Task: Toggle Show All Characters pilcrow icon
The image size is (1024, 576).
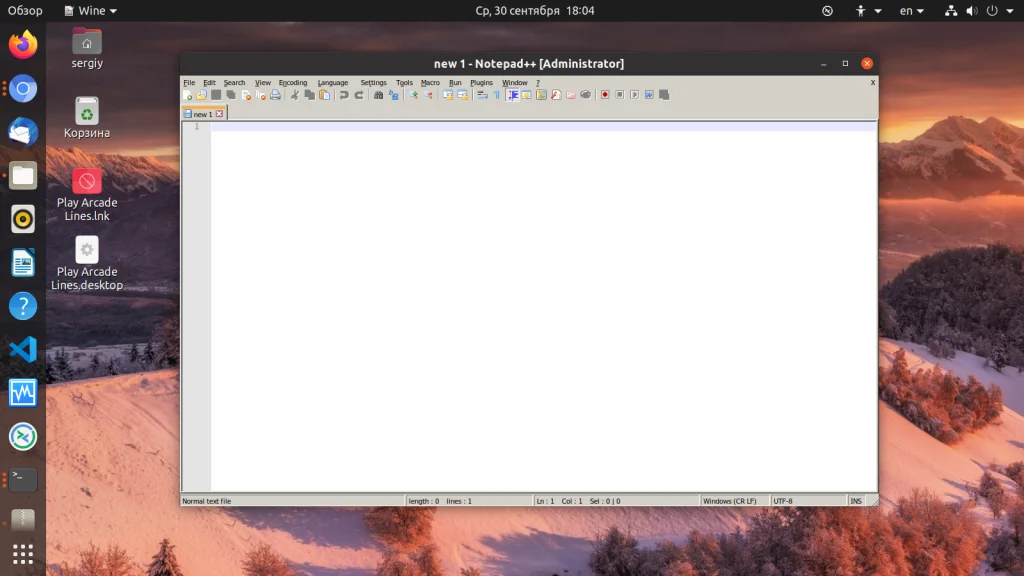Action: pyautogui.click(x=497, y=95)
